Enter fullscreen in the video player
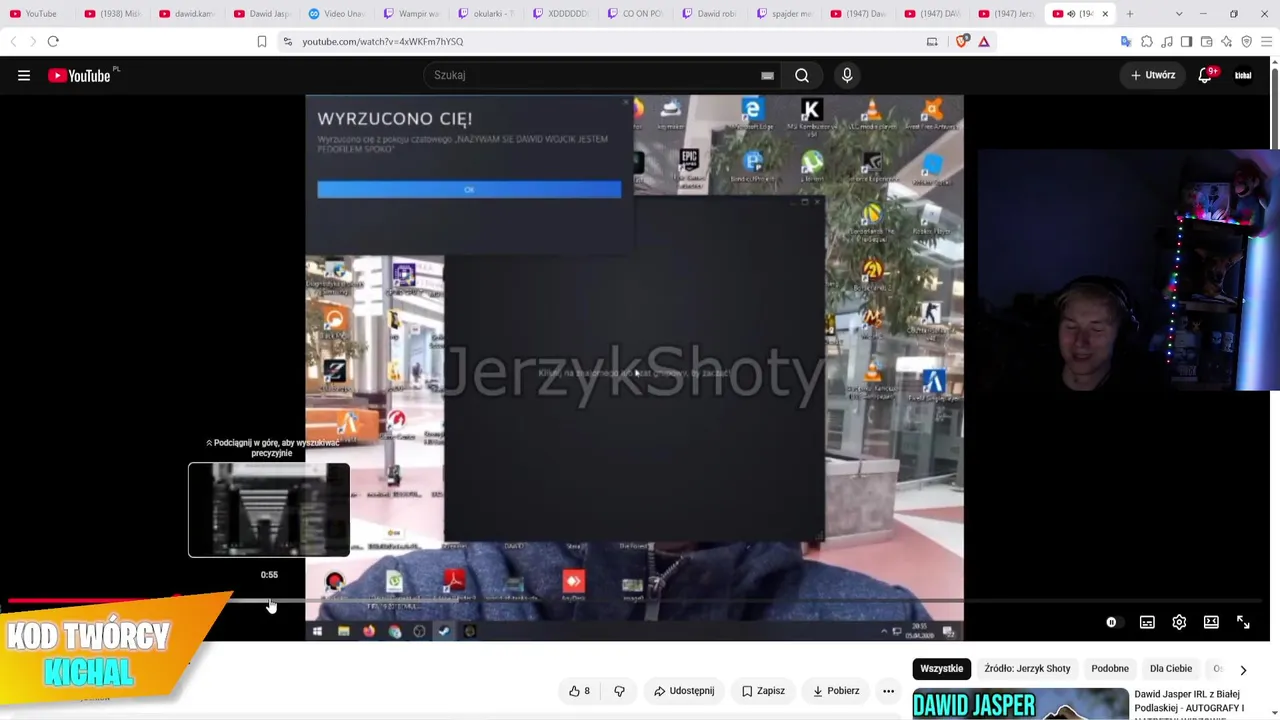The height and width of the screenshot is (720, 1280). [x=1243, y=622]
